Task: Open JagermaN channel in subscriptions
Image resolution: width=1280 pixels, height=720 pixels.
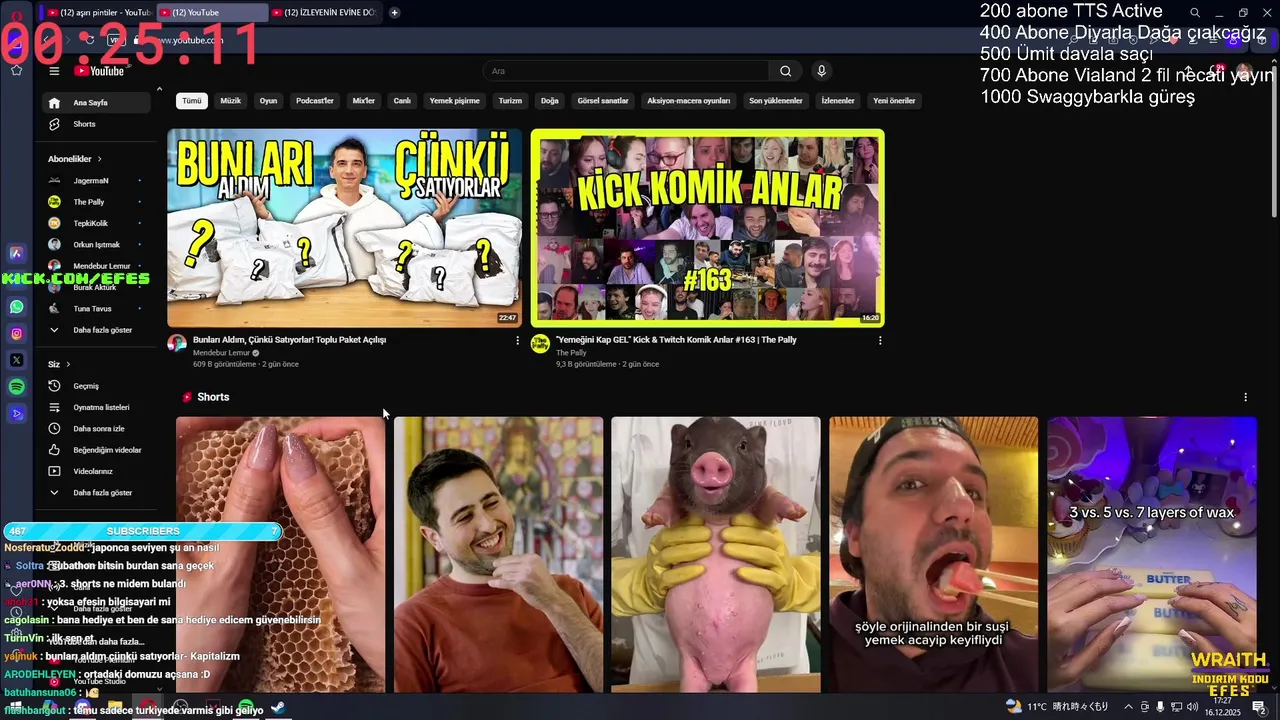Action: [x=98, y=181]
